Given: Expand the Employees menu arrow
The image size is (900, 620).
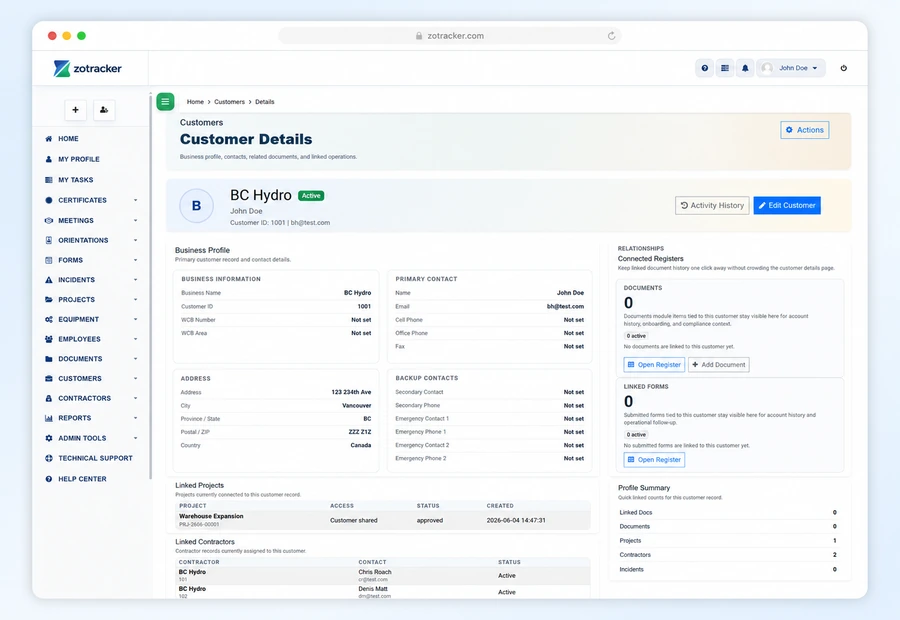Looking at the screenshot, I should [135, 339].
